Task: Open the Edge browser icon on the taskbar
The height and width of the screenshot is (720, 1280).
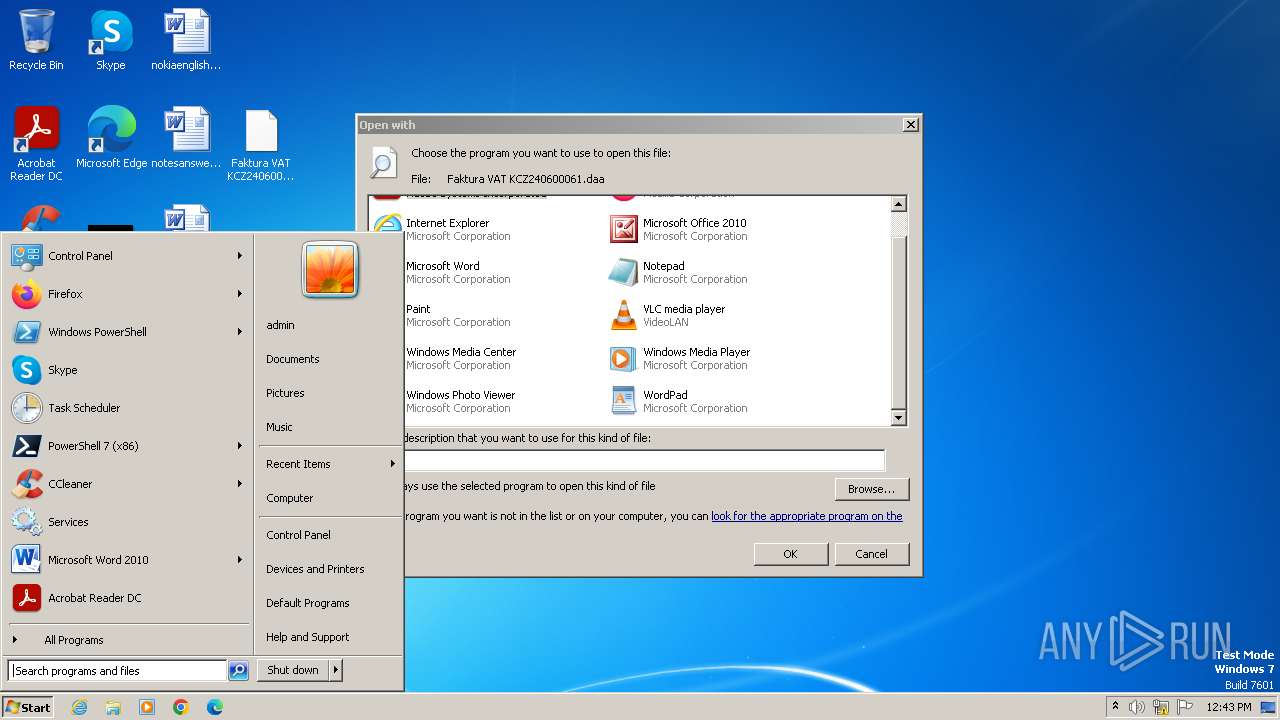Action: (215, 707)
